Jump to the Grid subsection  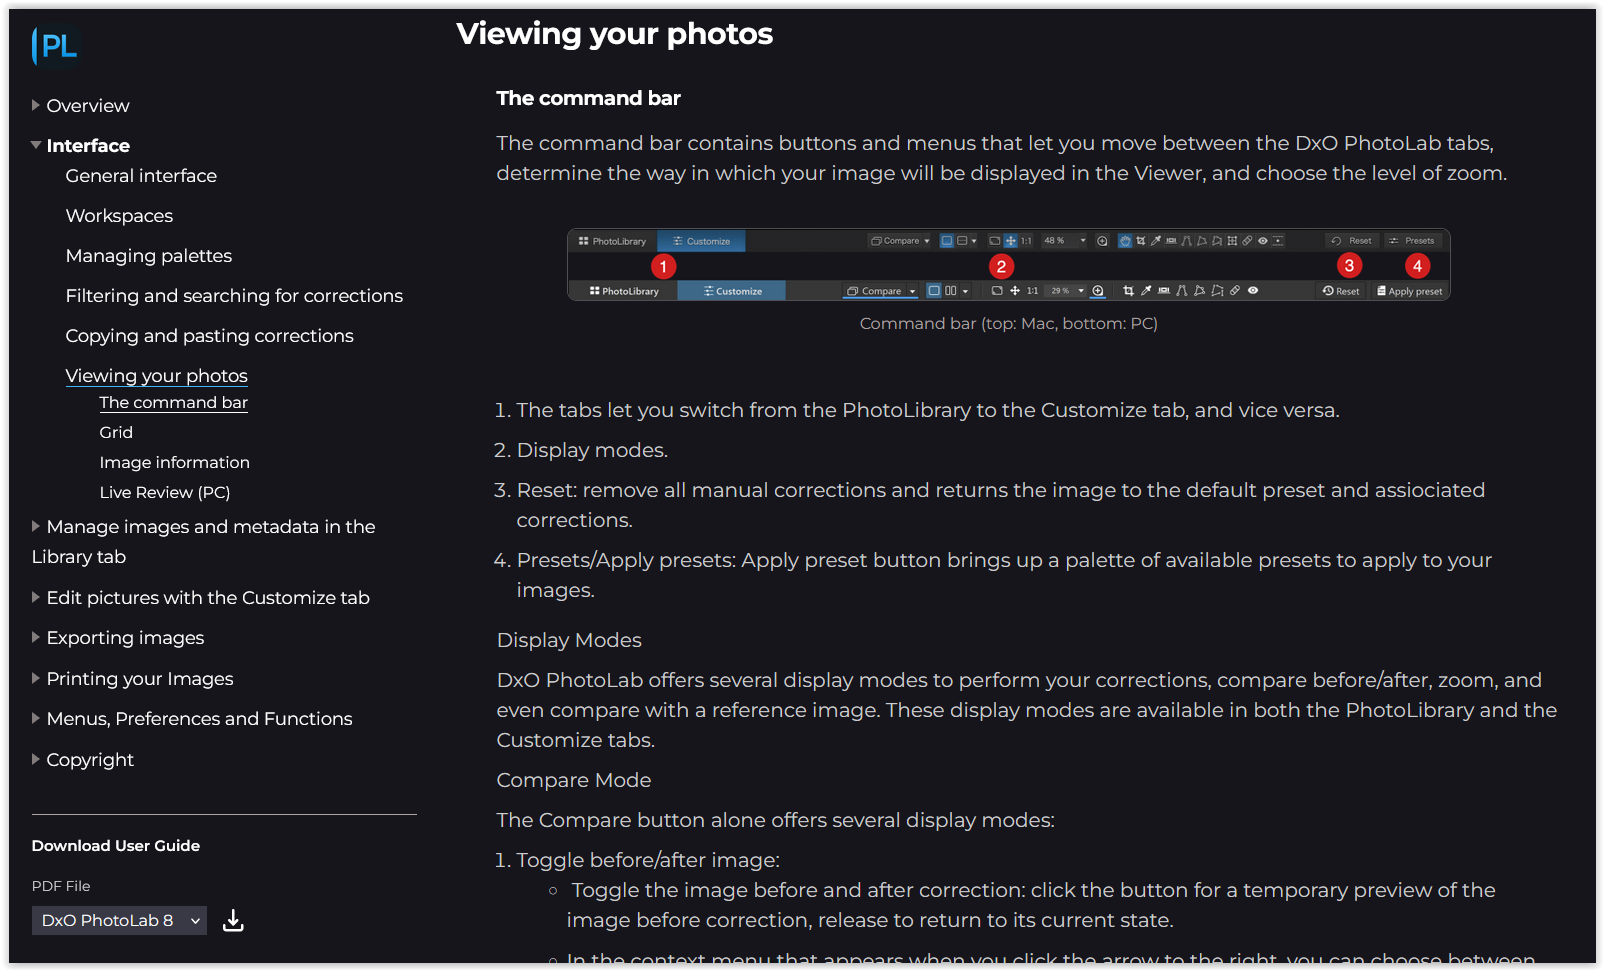coord(116,433)
